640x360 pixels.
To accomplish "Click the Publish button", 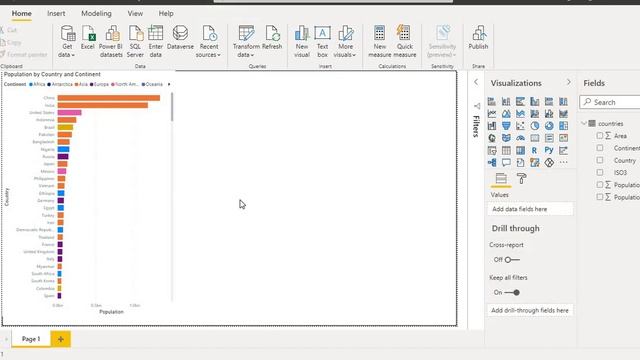I will tap(478, 39).
